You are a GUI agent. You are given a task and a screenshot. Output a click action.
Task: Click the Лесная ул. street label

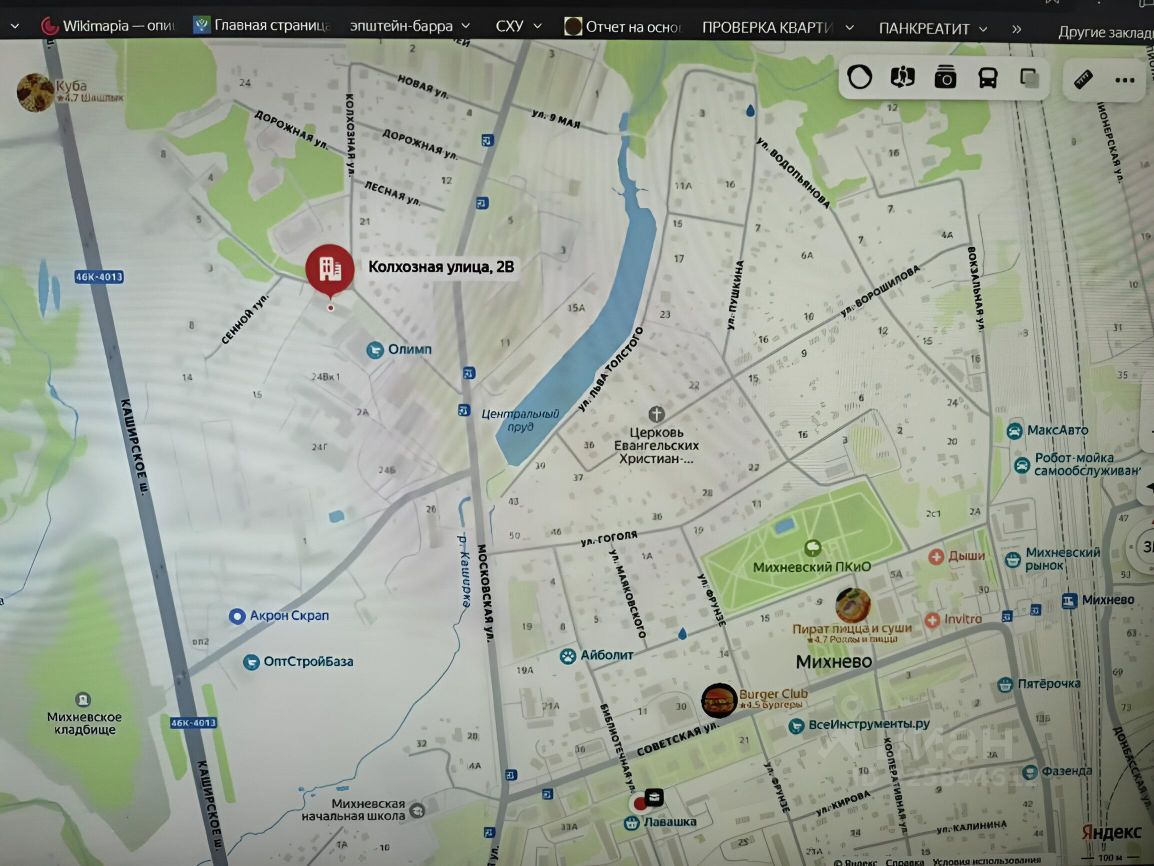[393, 194]
